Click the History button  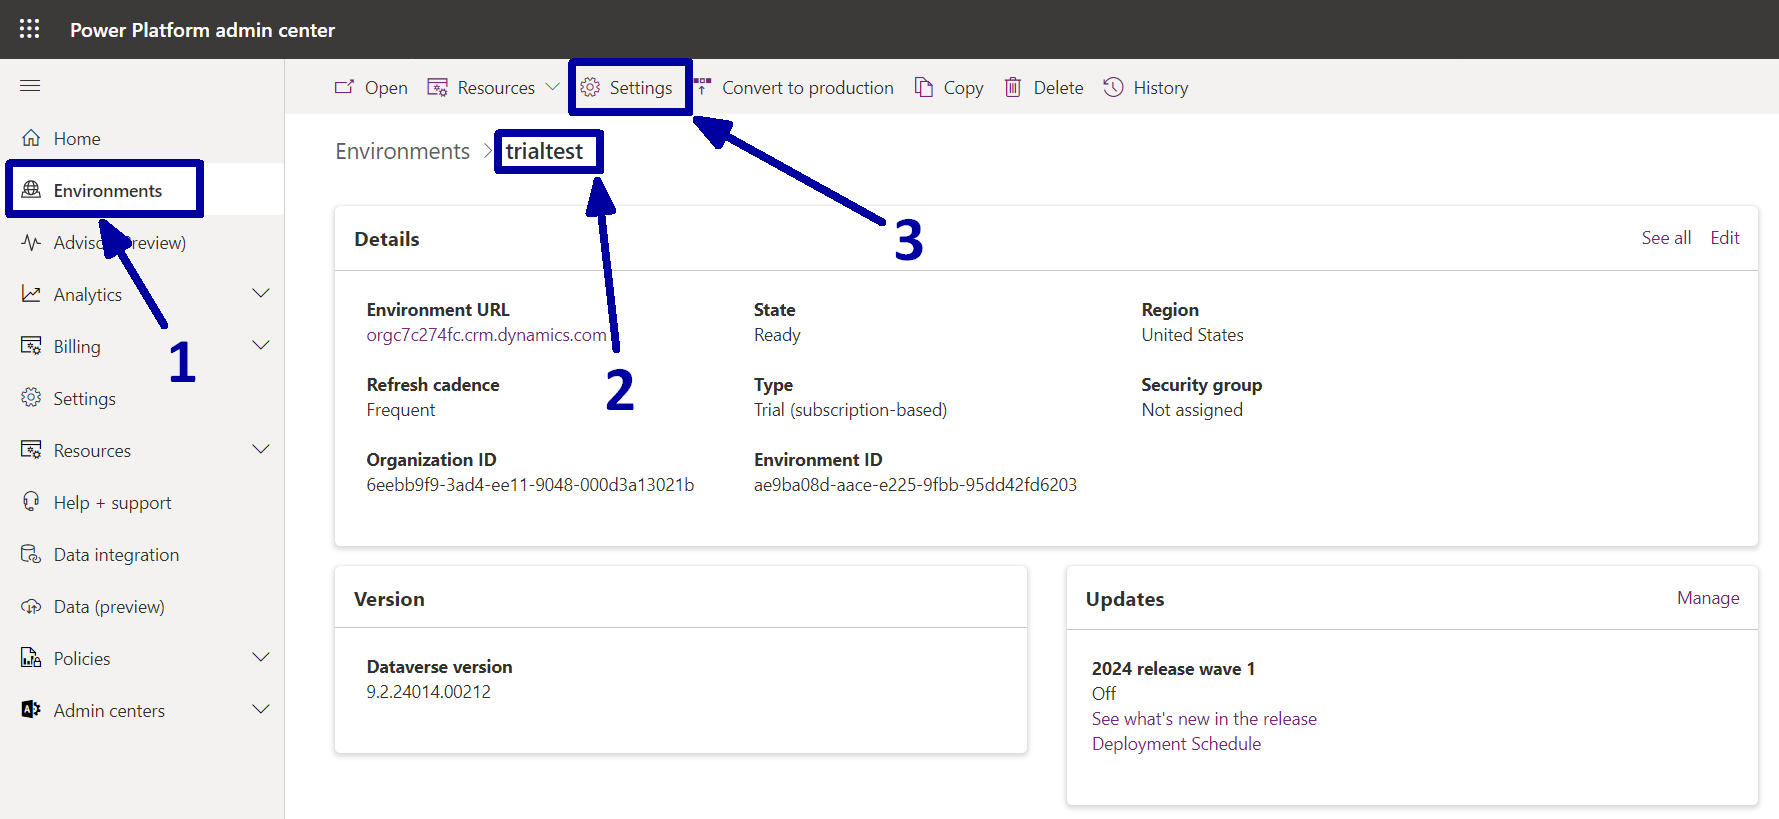click(x=1146, y=87)
